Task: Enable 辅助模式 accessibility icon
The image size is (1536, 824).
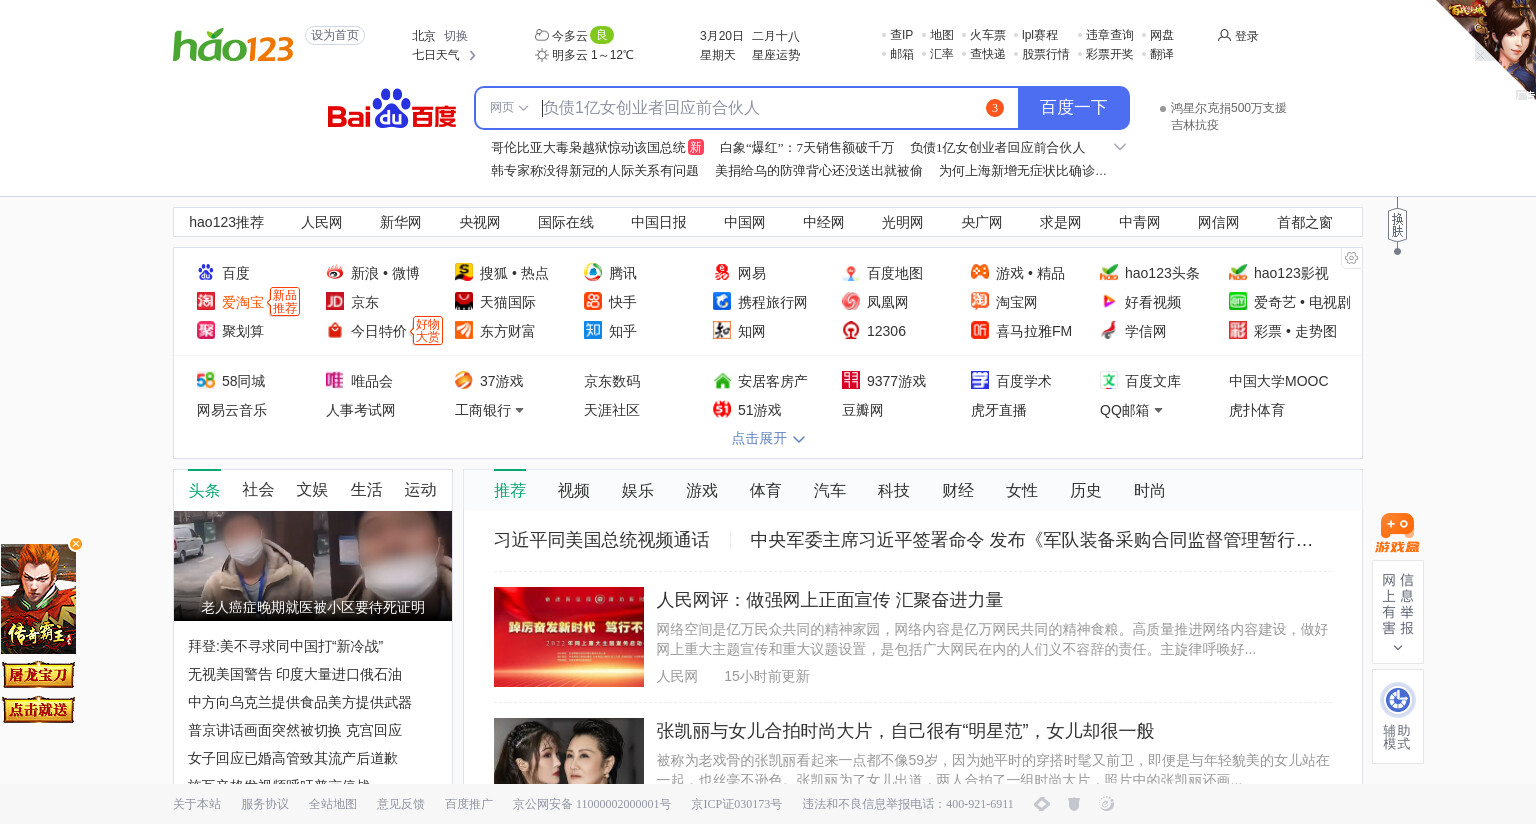Action: [x=1397, y=699]
